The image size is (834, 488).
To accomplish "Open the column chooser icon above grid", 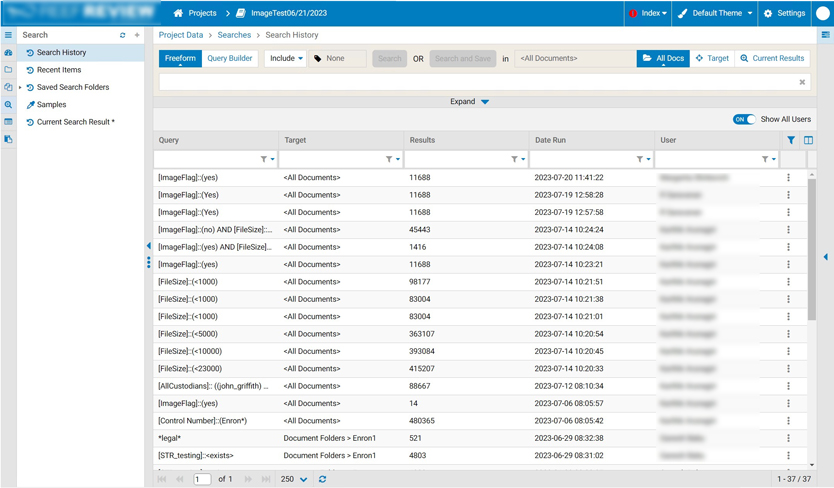I will pyautogui.click(x=808, y=141).
